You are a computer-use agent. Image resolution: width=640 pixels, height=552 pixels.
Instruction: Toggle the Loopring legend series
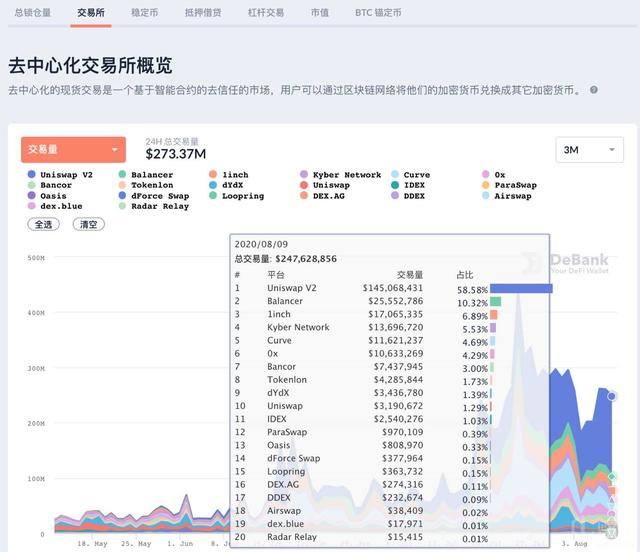pos(237,196)
